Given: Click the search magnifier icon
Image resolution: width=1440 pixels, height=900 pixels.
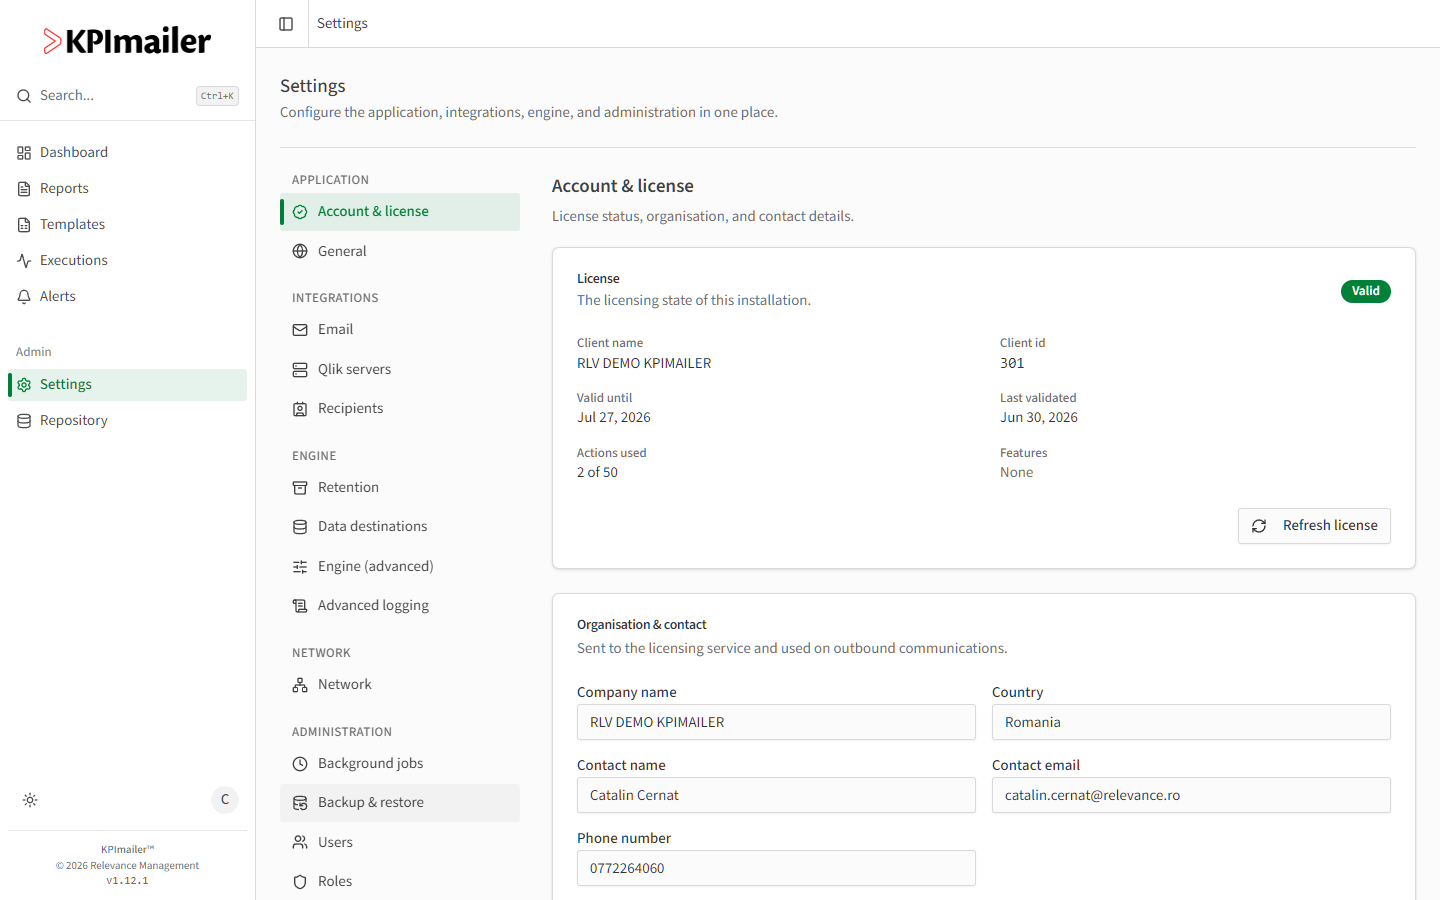Looking at the screenshot, I should click(24, 96).
